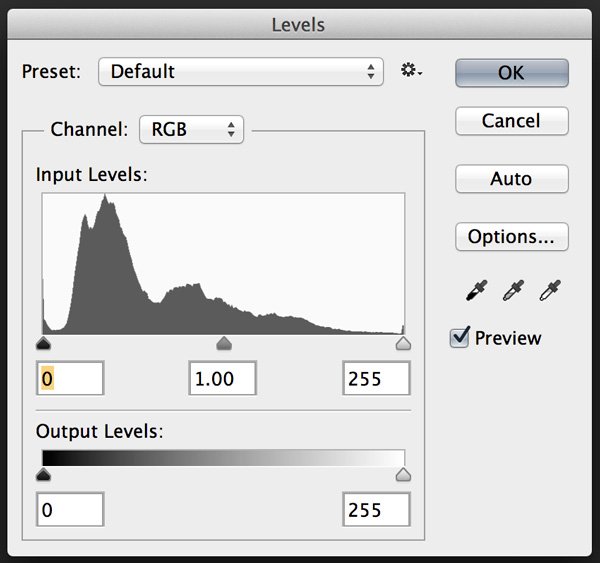600x563 pixels.
Task: Select the black point eyedropper
Action: tap(477, 290)
